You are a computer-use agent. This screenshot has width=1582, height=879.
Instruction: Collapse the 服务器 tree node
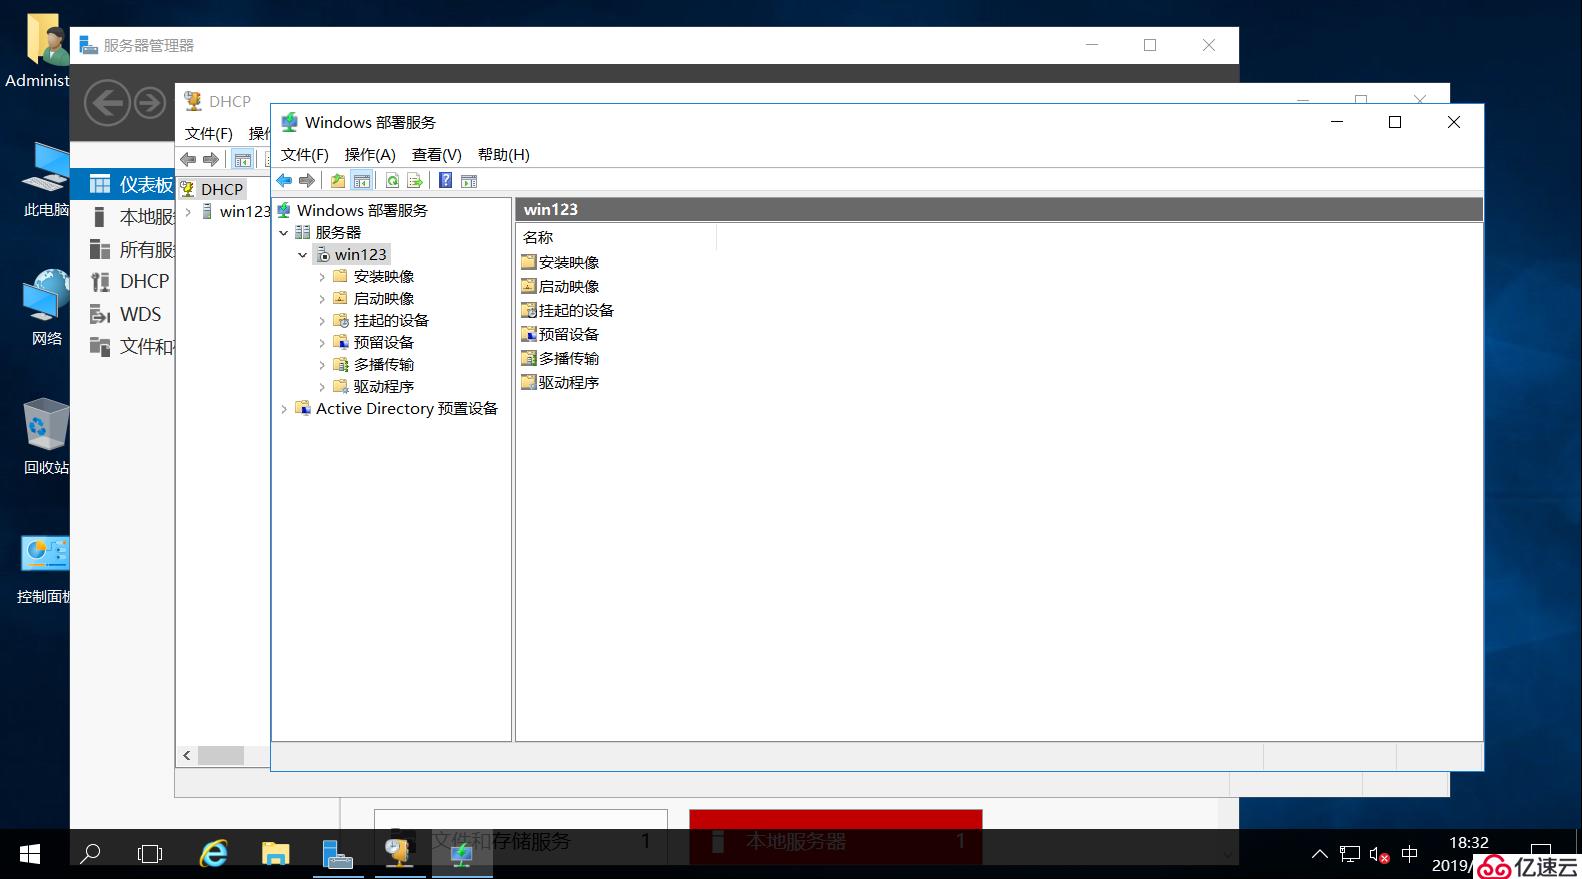284,232
